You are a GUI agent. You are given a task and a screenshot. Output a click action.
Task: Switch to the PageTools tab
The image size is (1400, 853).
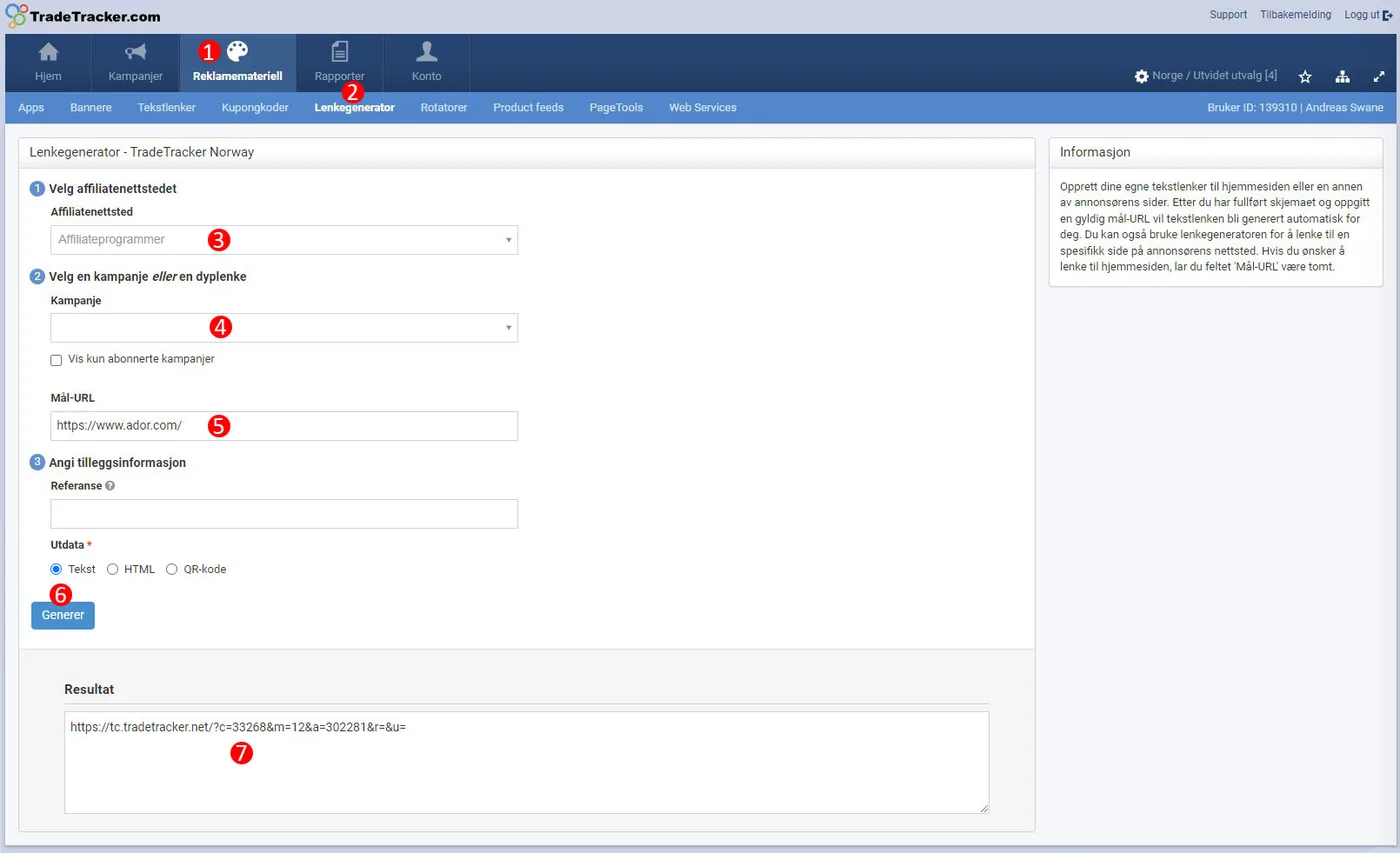(x=616, y=108)
